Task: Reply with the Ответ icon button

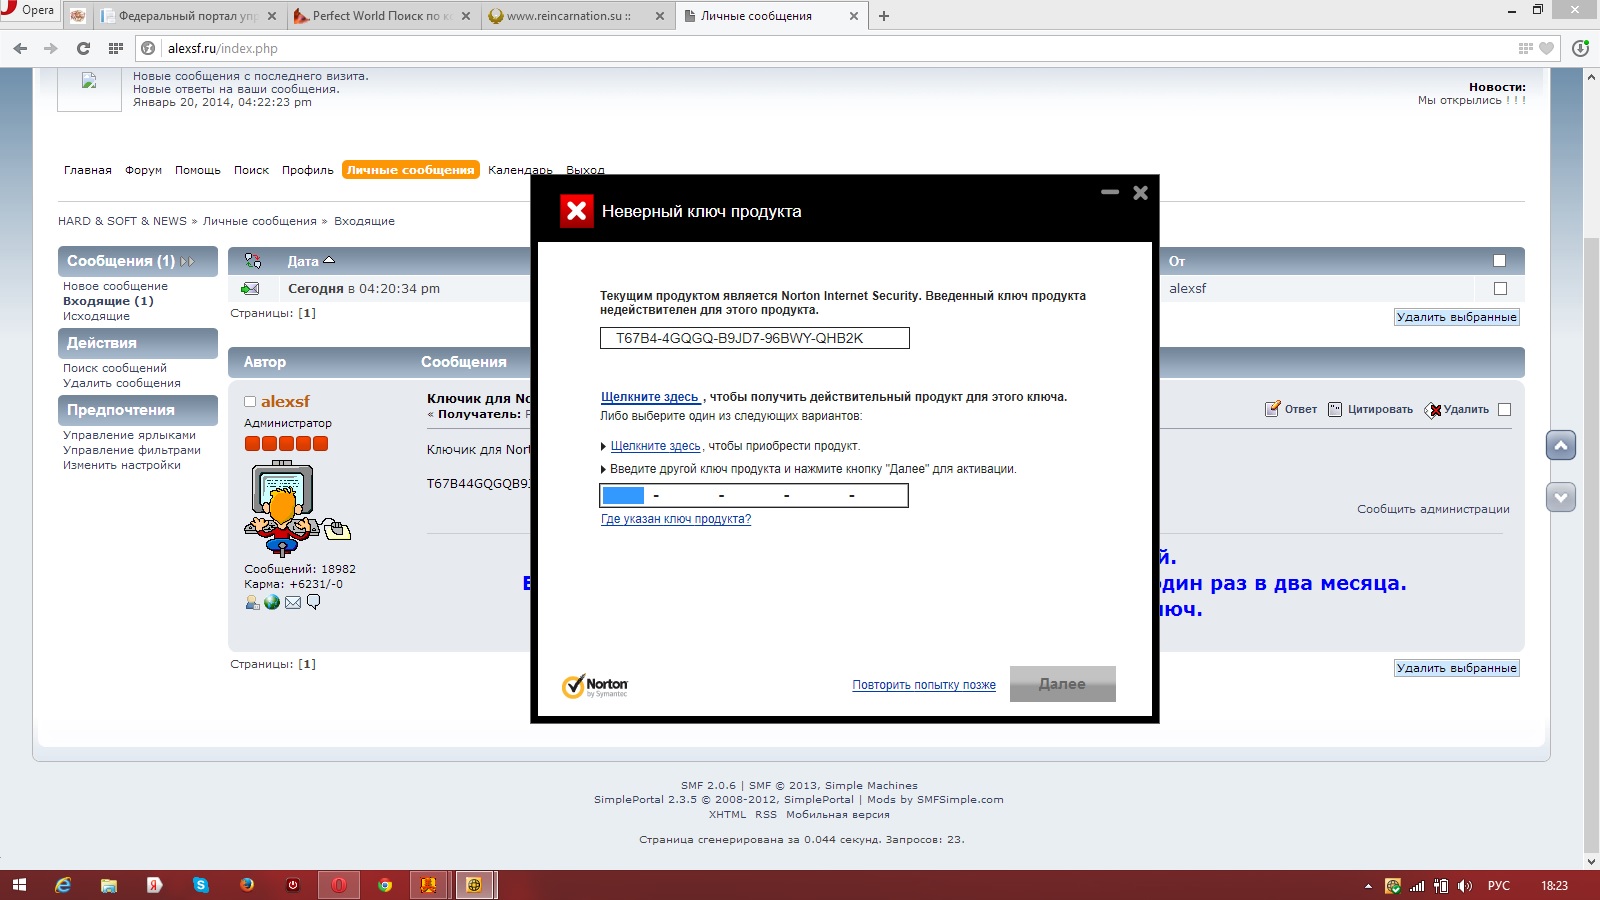Action: (1291, 409)
